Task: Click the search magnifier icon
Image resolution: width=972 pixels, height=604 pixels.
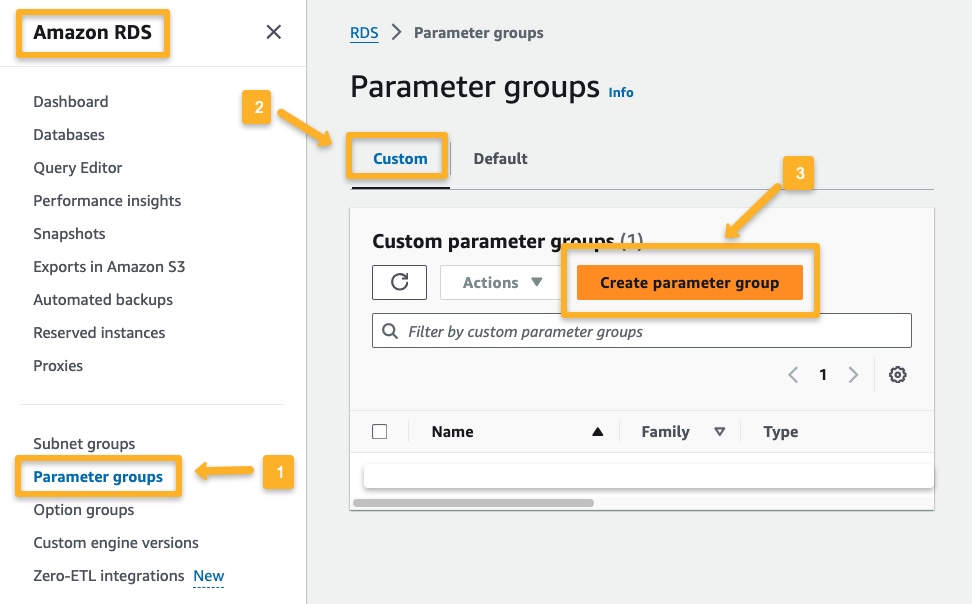Action: (x=390, y=331)
